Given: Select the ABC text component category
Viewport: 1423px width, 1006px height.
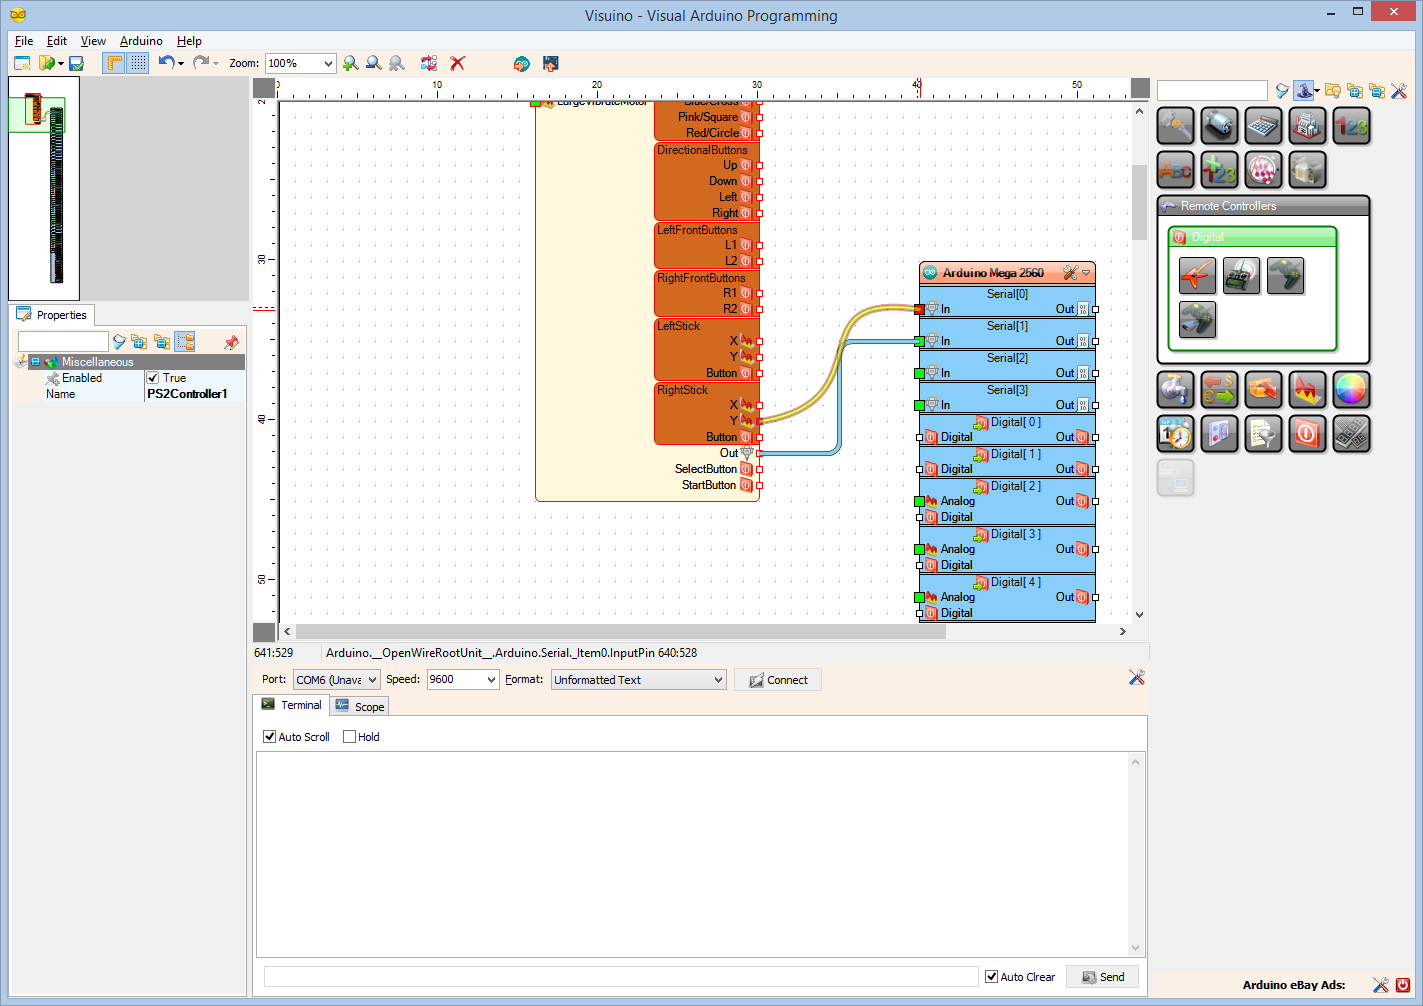Looking at the screenshot, I should pos(1175,169).
